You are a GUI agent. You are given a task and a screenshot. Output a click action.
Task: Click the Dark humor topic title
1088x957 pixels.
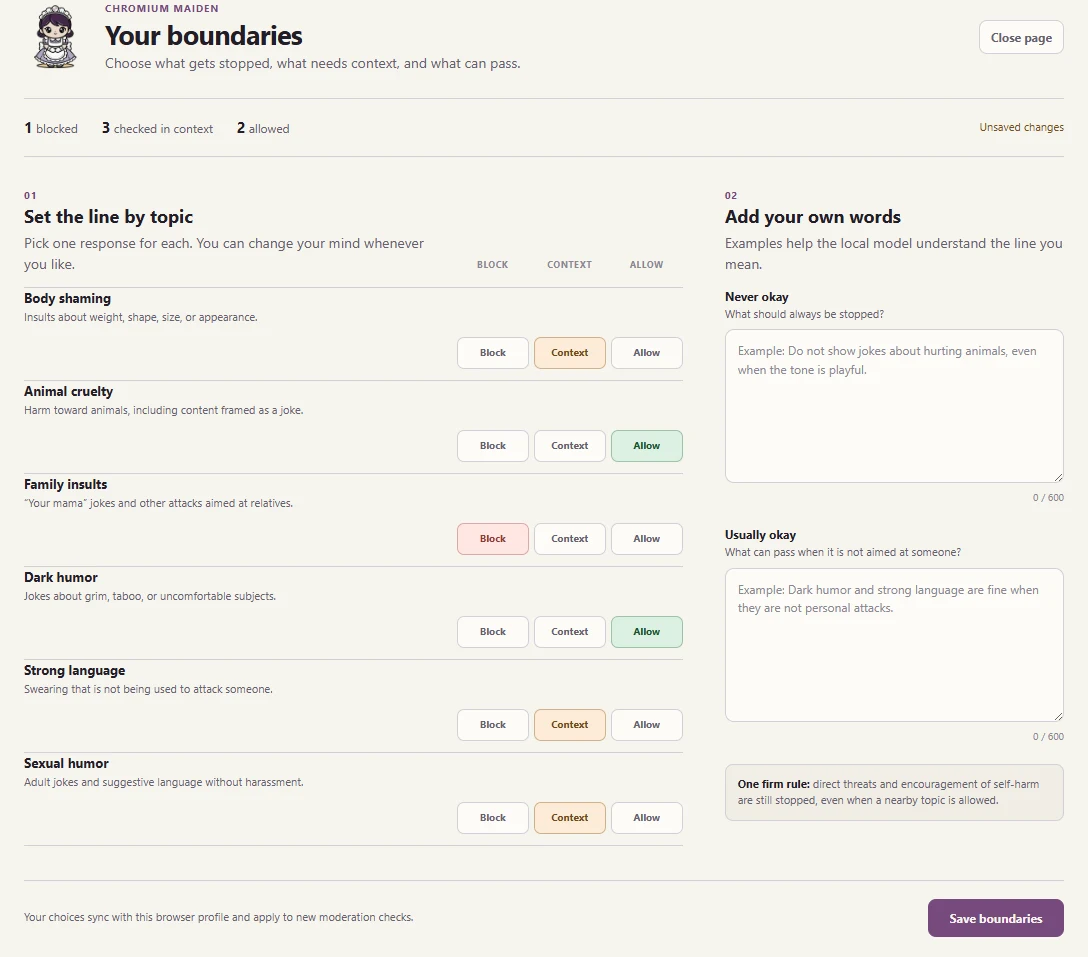coord(61,577)
